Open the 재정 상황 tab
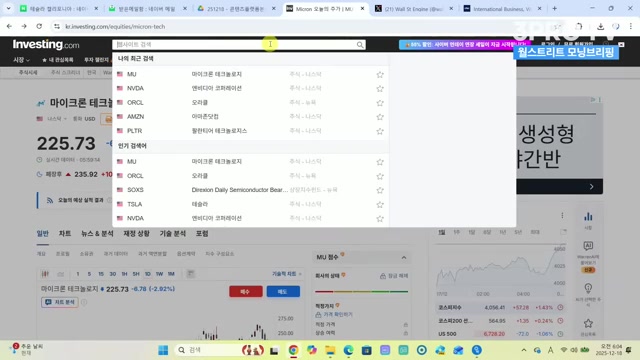640x360 pixels. (136, 233)
